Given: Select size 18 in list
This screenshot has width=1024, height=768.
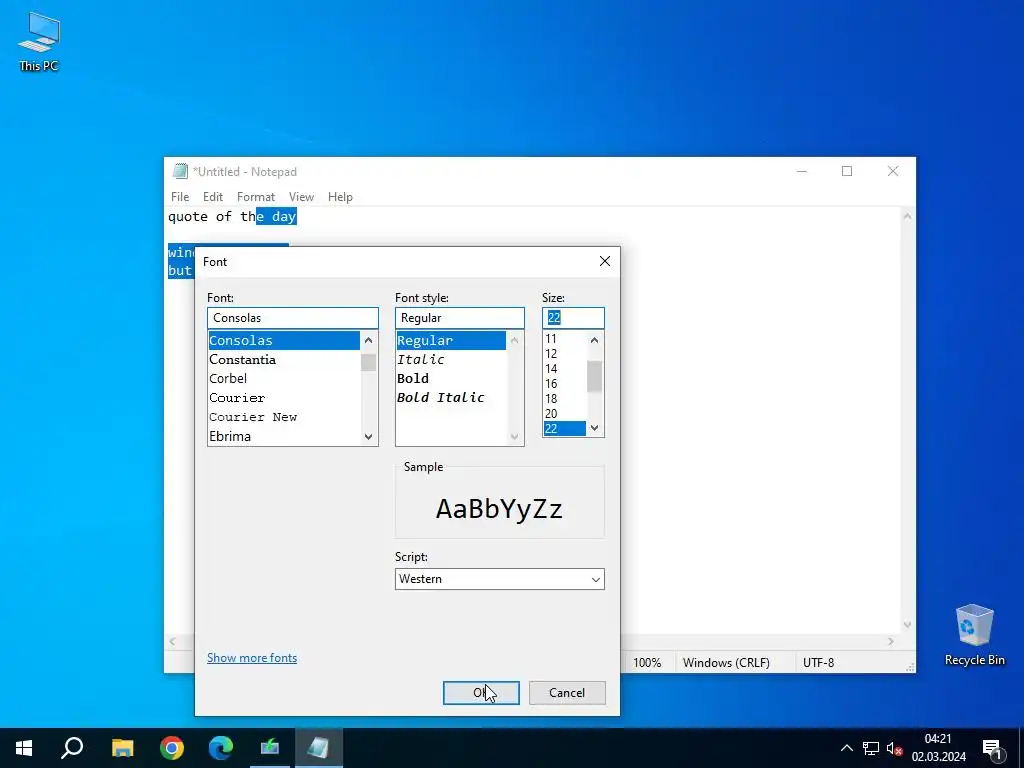Looking at the screenshot, I should (564, 398).
